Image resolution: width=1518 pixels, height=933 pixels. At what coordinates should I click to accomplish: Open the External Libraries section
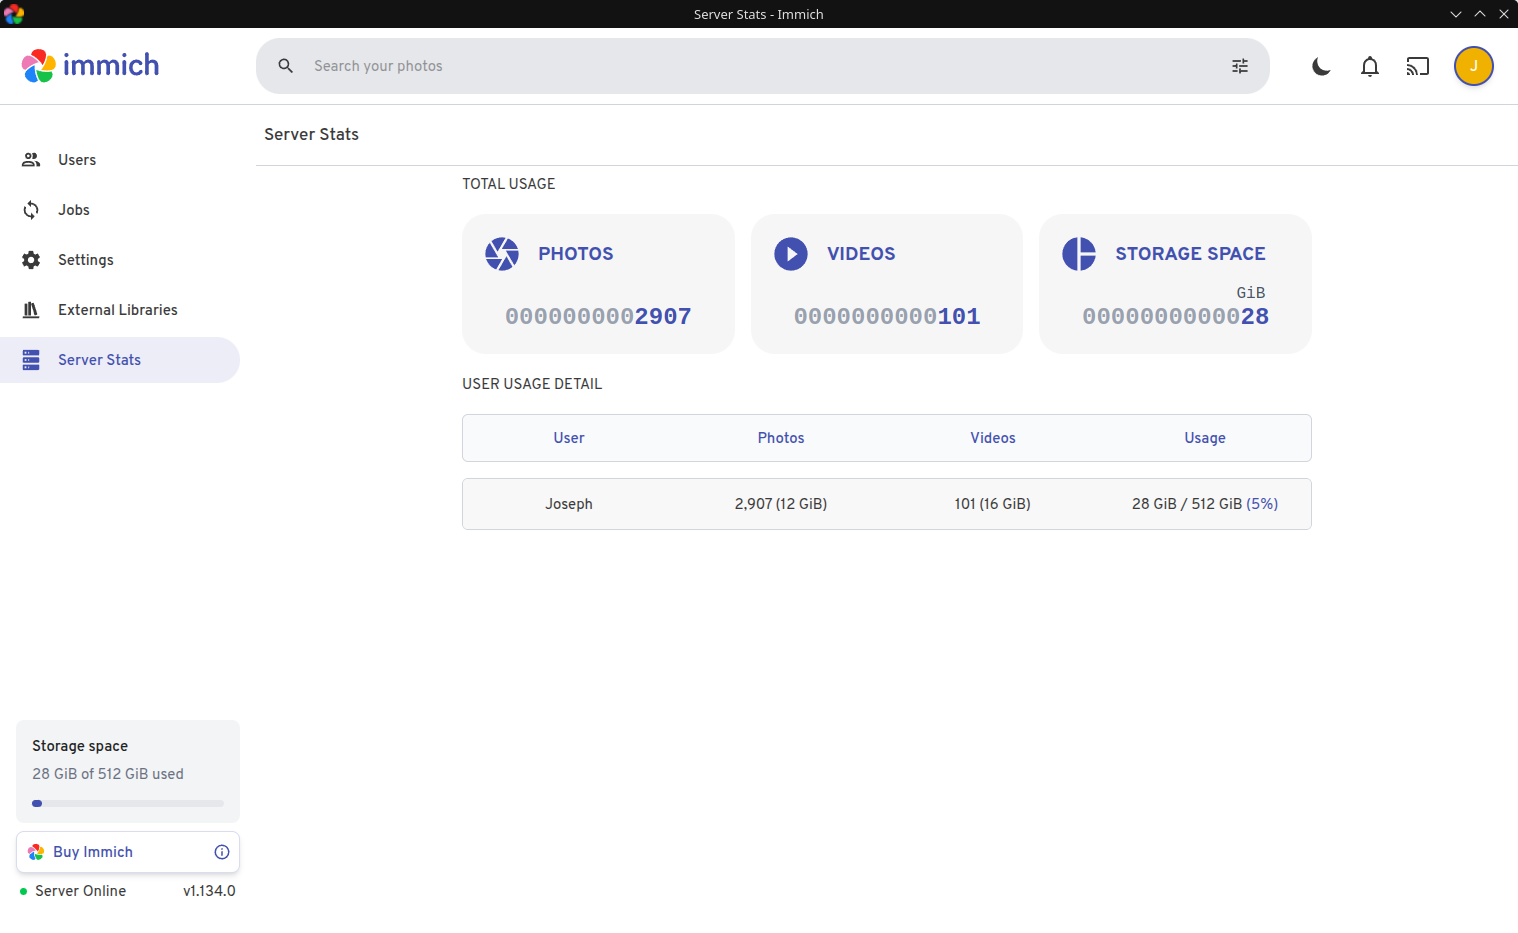(117, 309)
